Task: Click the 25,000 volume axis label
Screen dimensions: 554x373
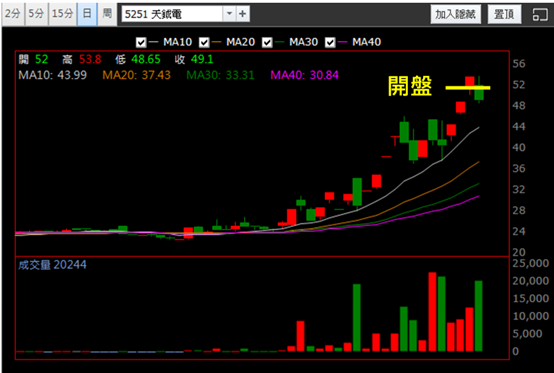Action: [x=531, y=263]
